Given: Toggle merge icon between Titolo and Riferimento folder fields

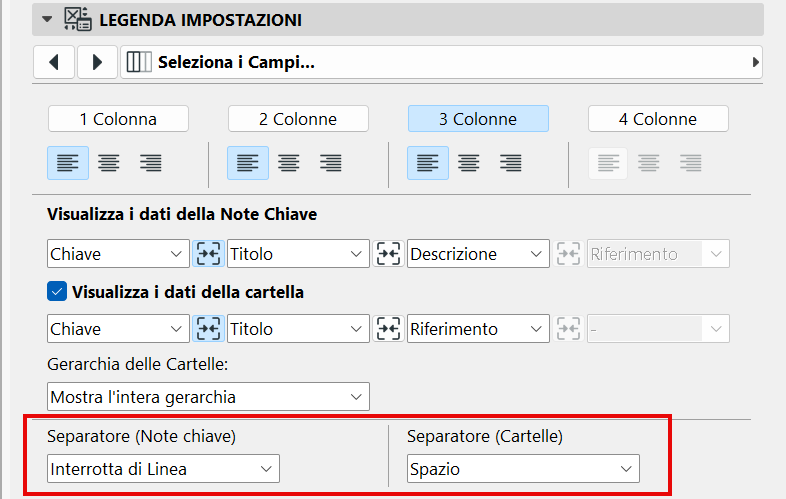Looking at the screenshot, I should [x=388, y=329].
